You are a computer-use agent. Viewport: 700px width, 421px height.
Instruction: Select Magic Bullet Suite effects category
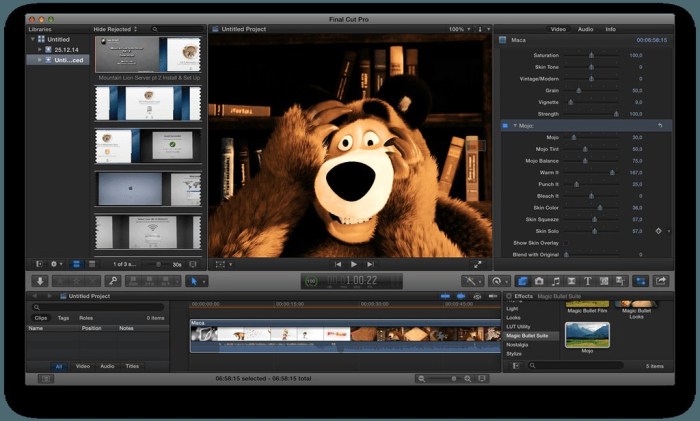528,335
